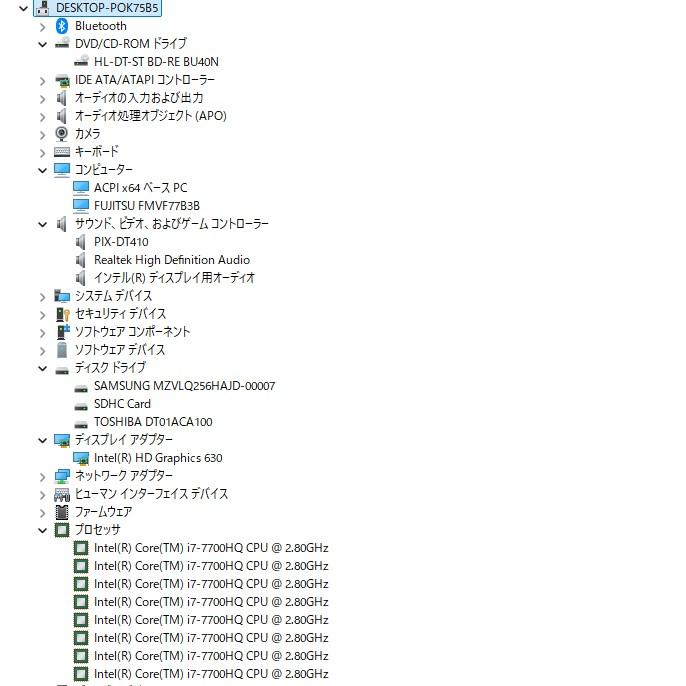Collapse the ディスク ドライブ category

pyautogui.click(x=42, y=368)
